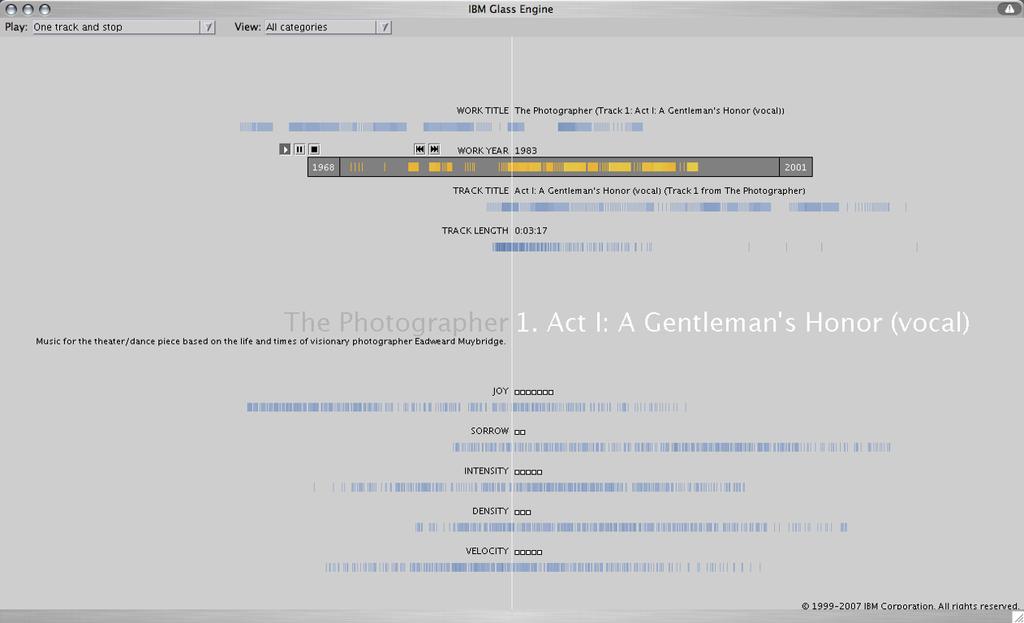Click the blue bar under SORROW
Image resolution: width=1024 pixels, height=623 pixels.
(x=672, y=447)
